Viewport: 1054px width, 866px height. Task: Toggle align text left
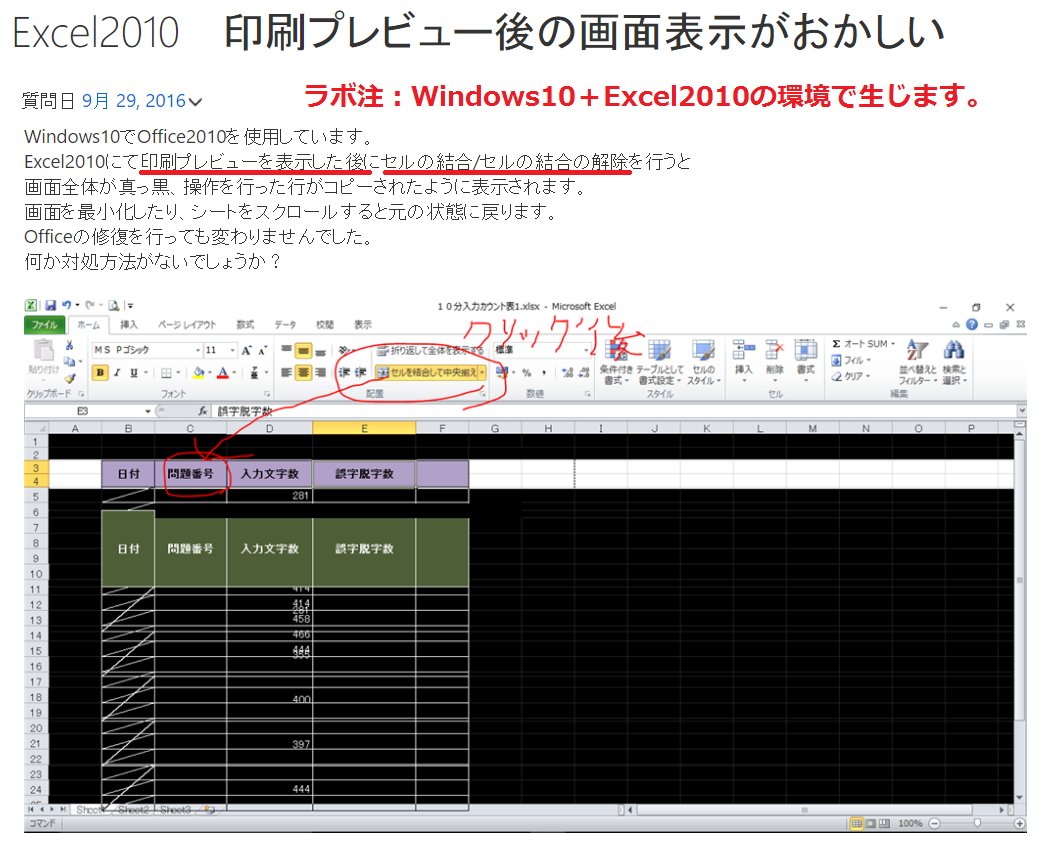click(286, 372)
